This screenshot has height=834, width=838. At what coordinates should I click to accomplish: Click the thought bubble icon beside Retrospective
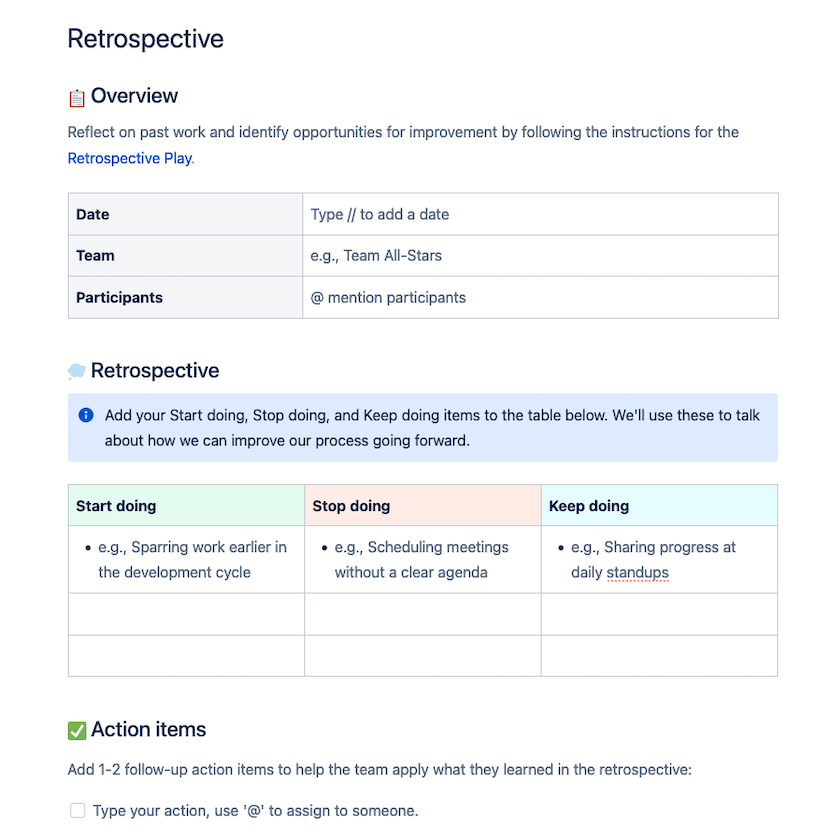[77, 372]
